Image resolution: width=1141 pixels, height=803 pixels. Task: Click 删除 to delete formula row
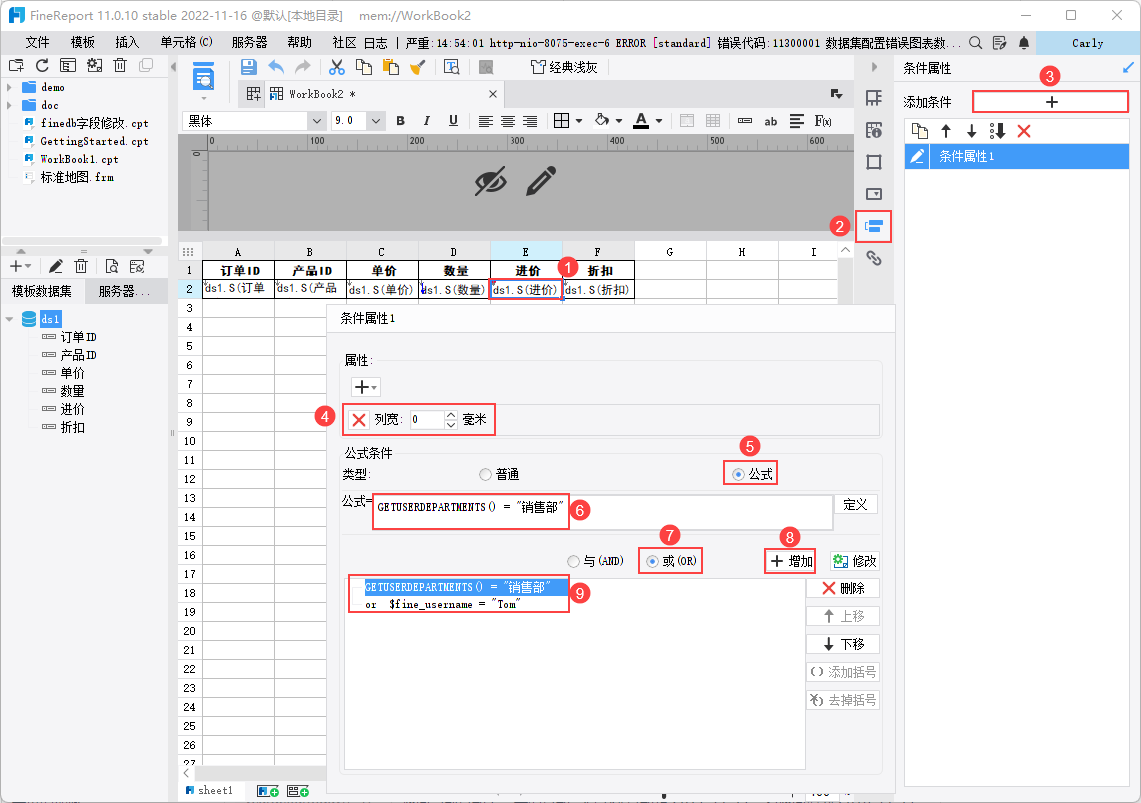(843, 588)
